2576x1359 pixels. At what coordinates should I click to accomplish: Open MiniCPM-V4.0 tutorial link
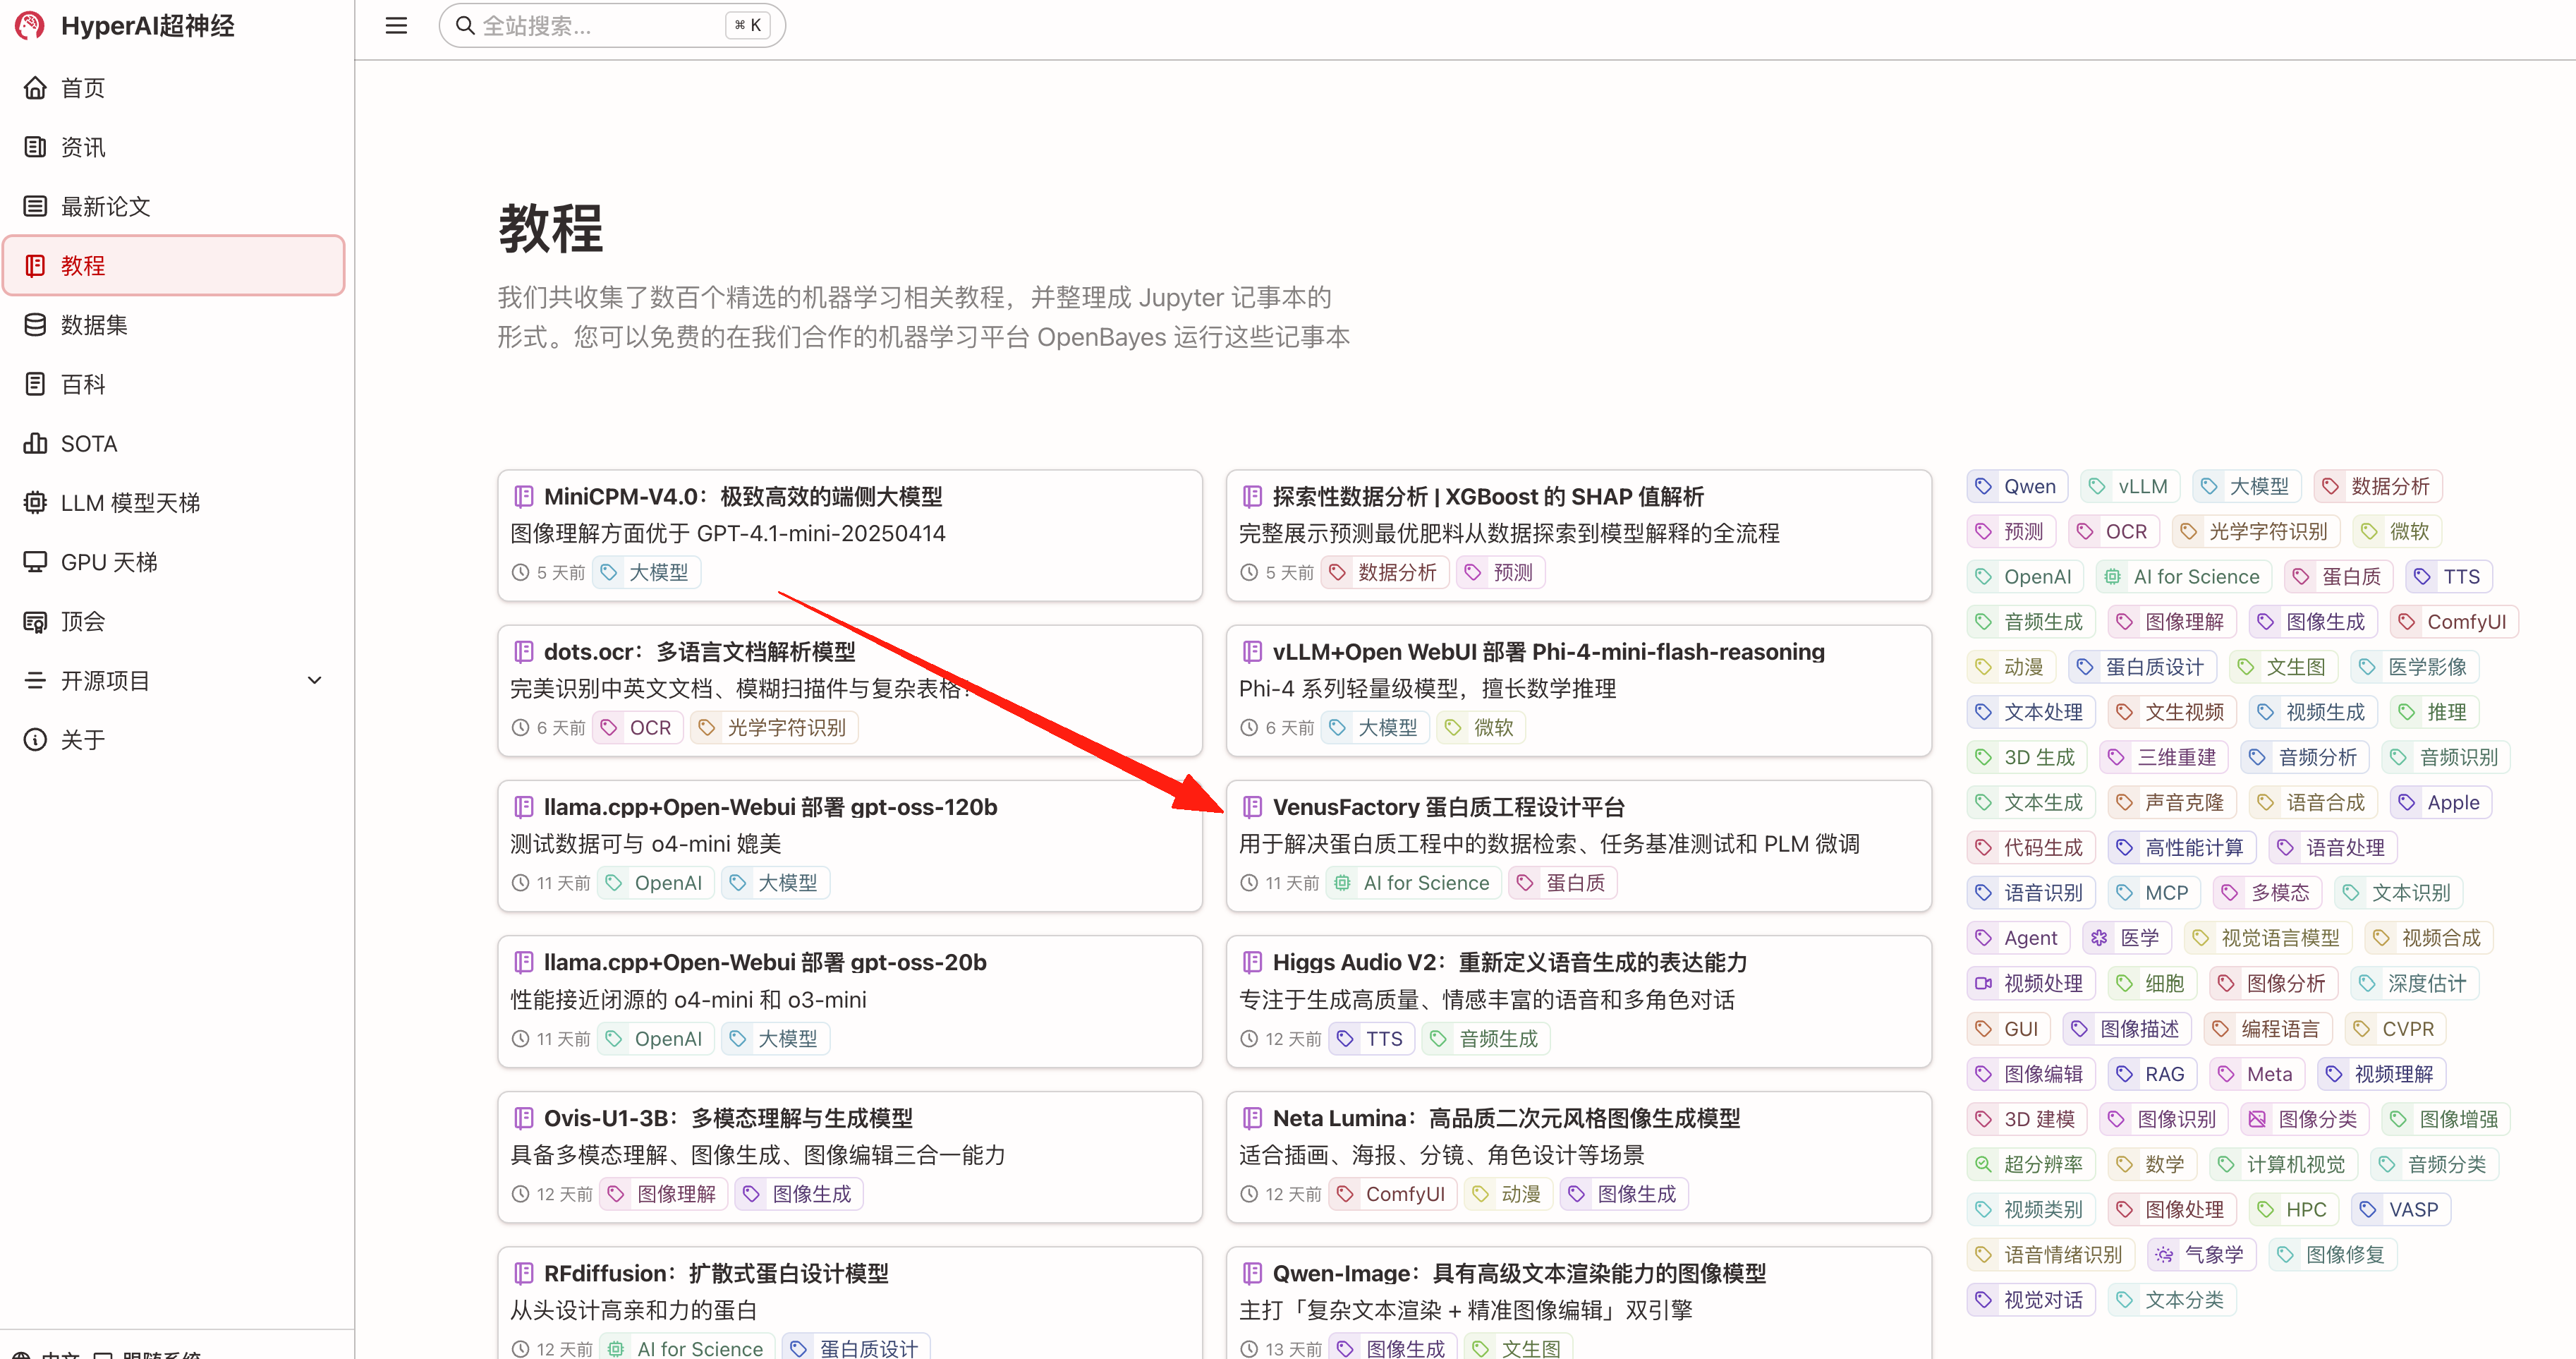click(742, 496)
